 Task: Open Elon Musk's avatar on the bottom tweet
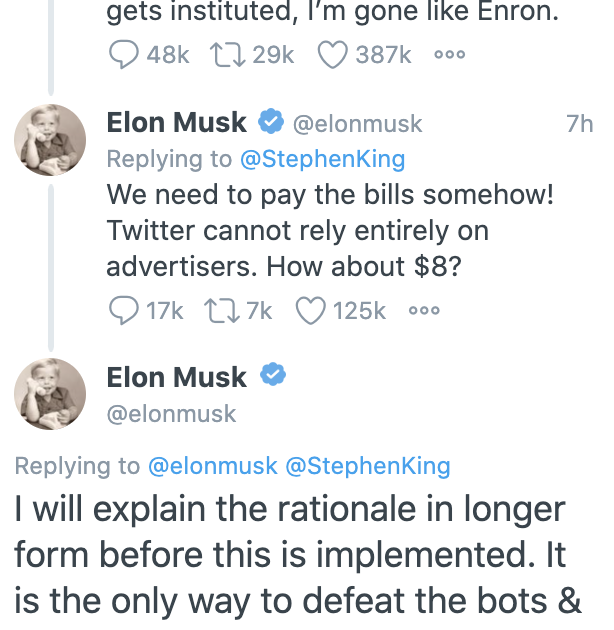click(50, 393)
